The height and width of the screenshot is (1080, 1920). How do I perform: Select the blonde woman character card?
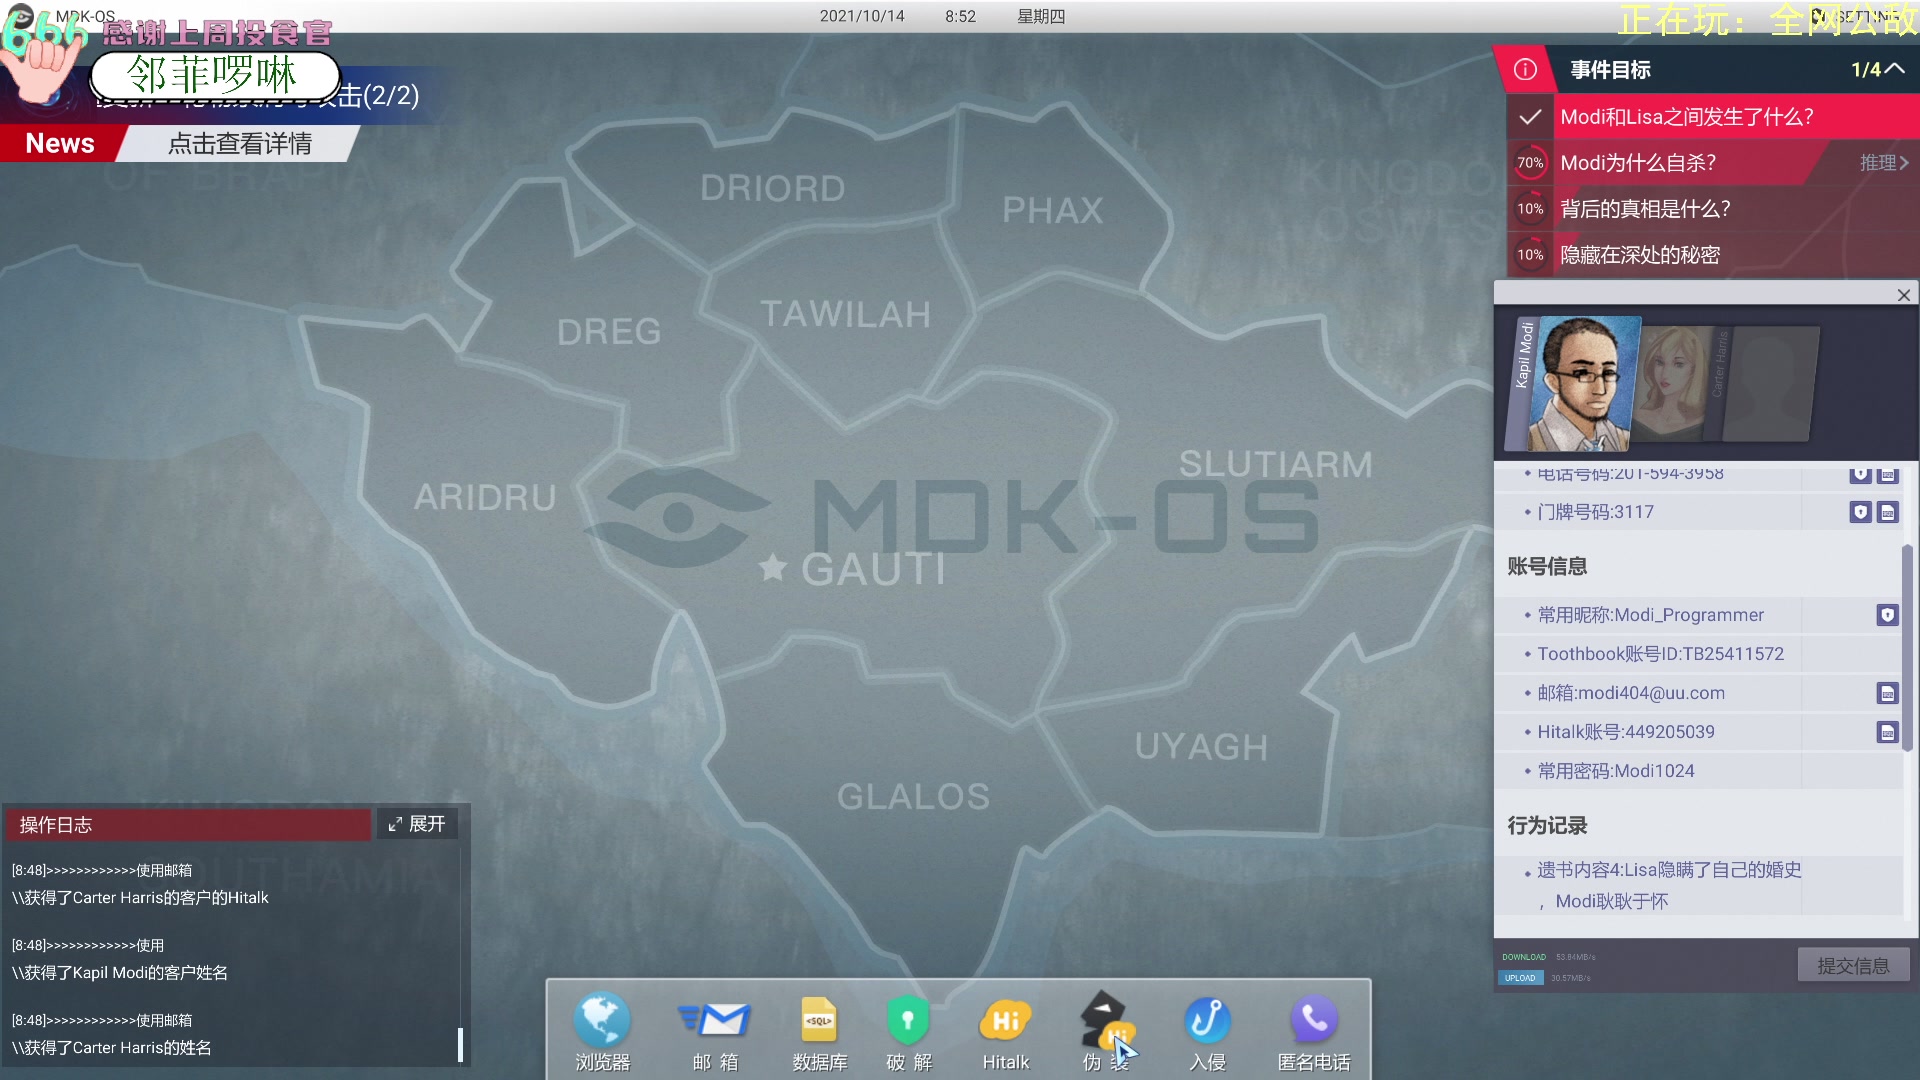(x=1675, y=384)
